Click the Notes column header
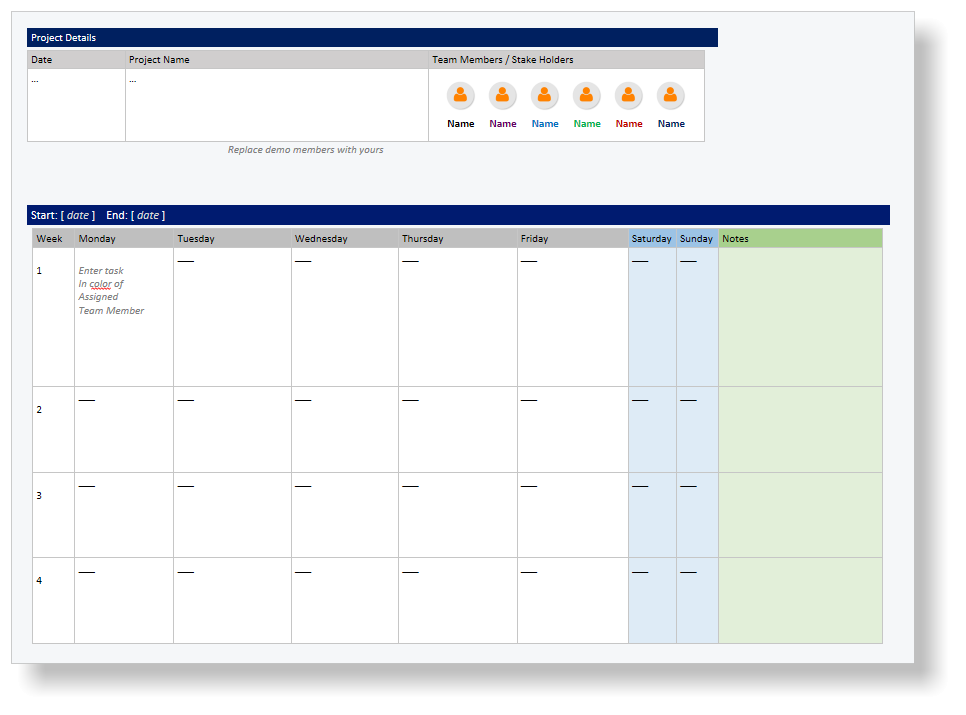The width and height of the screenshot is (966, 715). [799, 239]
